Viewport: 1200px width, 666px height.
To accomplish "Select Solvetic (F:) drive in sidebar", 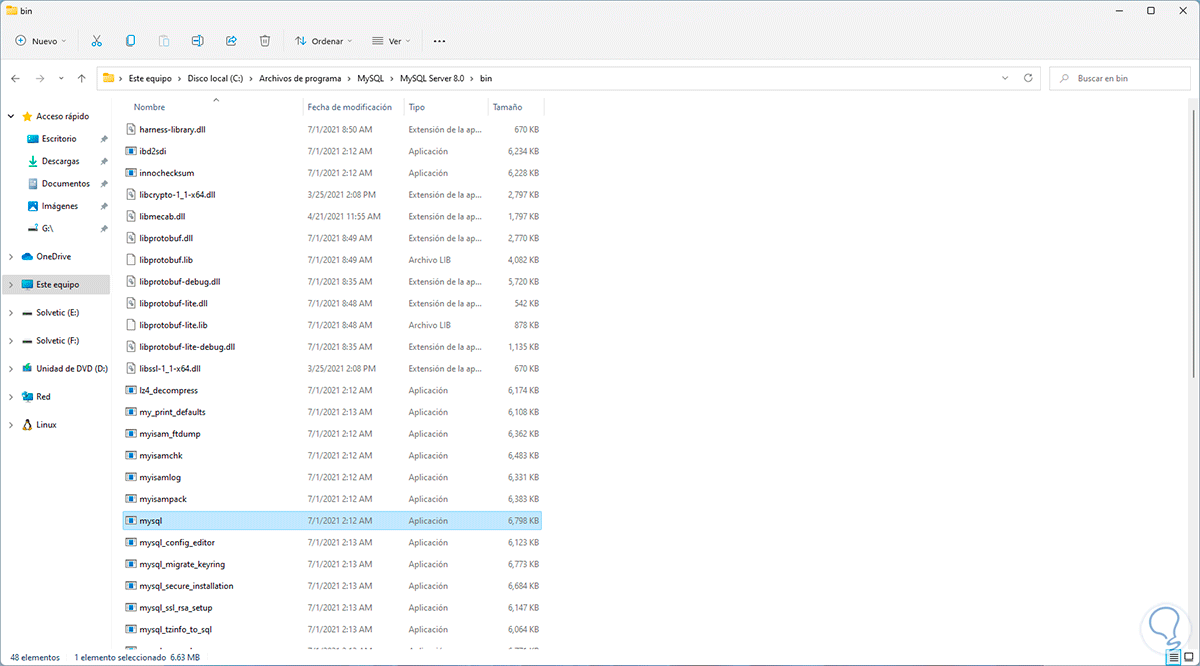I will [57, 341].
